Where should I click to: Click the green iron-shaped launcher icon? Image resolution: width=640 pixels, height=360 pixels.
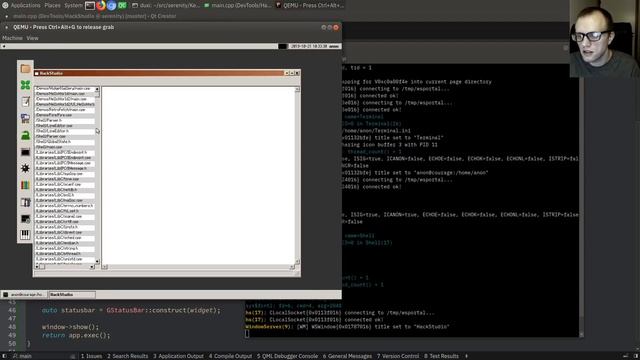(x=25, y=135)
